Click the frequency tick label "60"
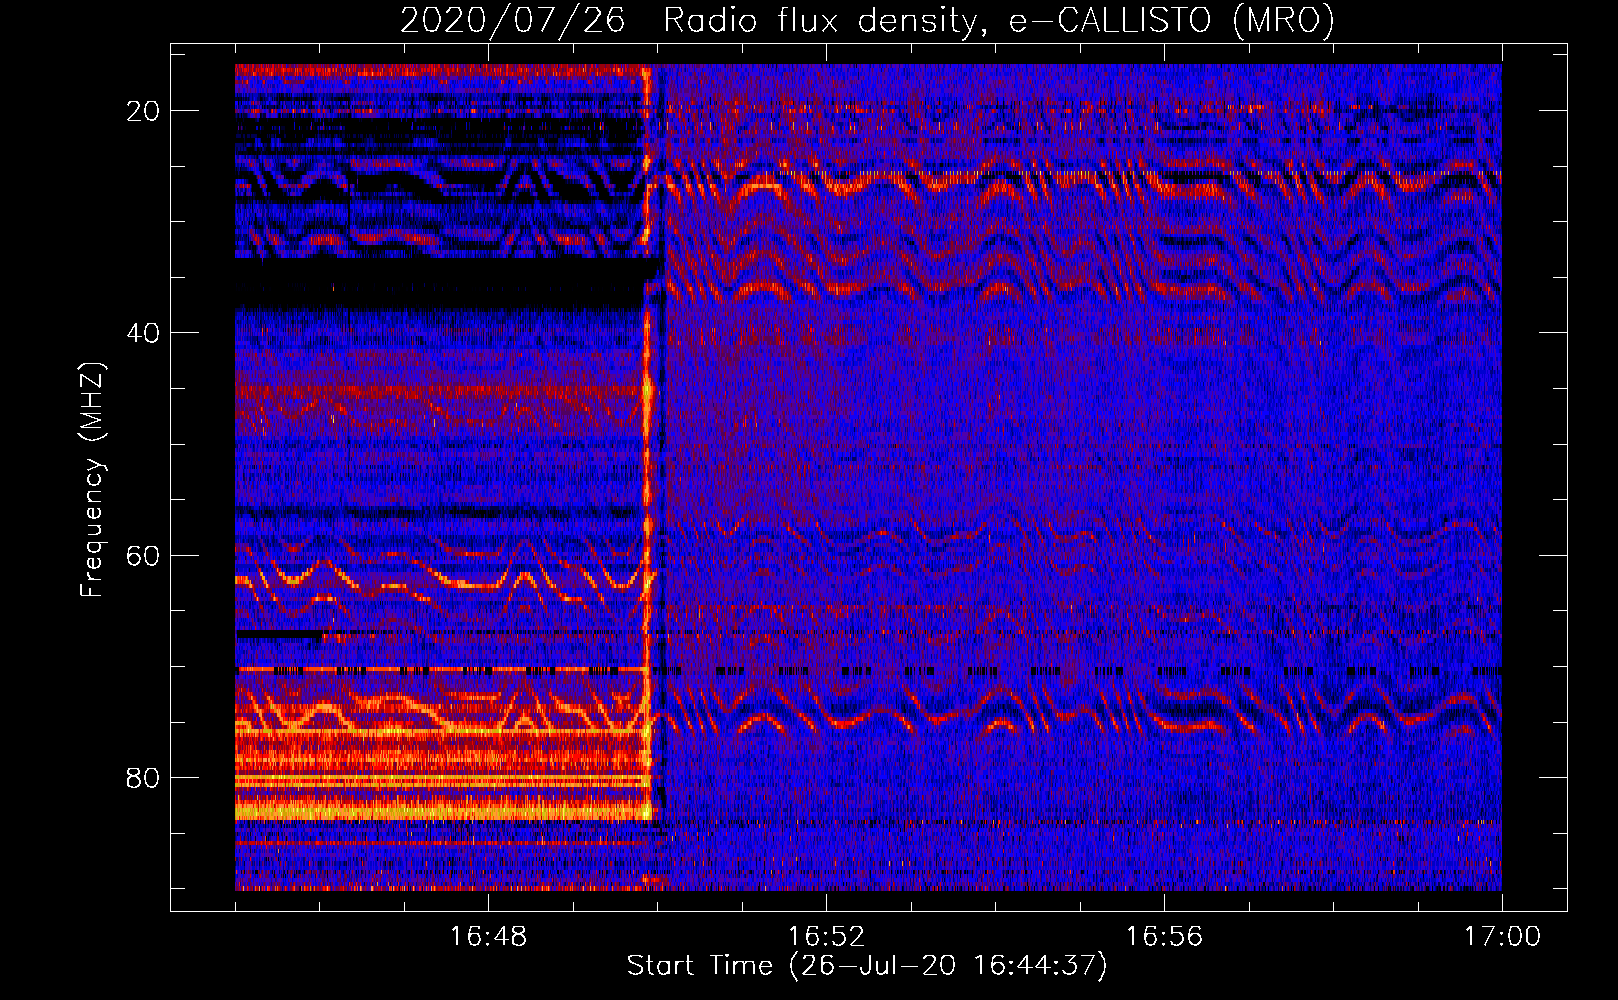Image resolution: width=1618 pixels, height=1000 pixels. (144, 555)
